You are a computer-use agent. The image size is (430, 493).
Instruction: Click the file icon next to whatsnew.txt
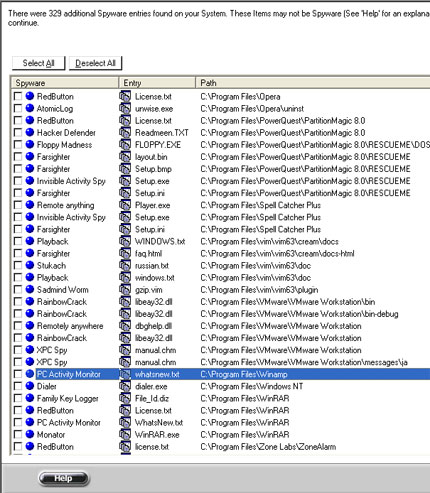[125, 374]
